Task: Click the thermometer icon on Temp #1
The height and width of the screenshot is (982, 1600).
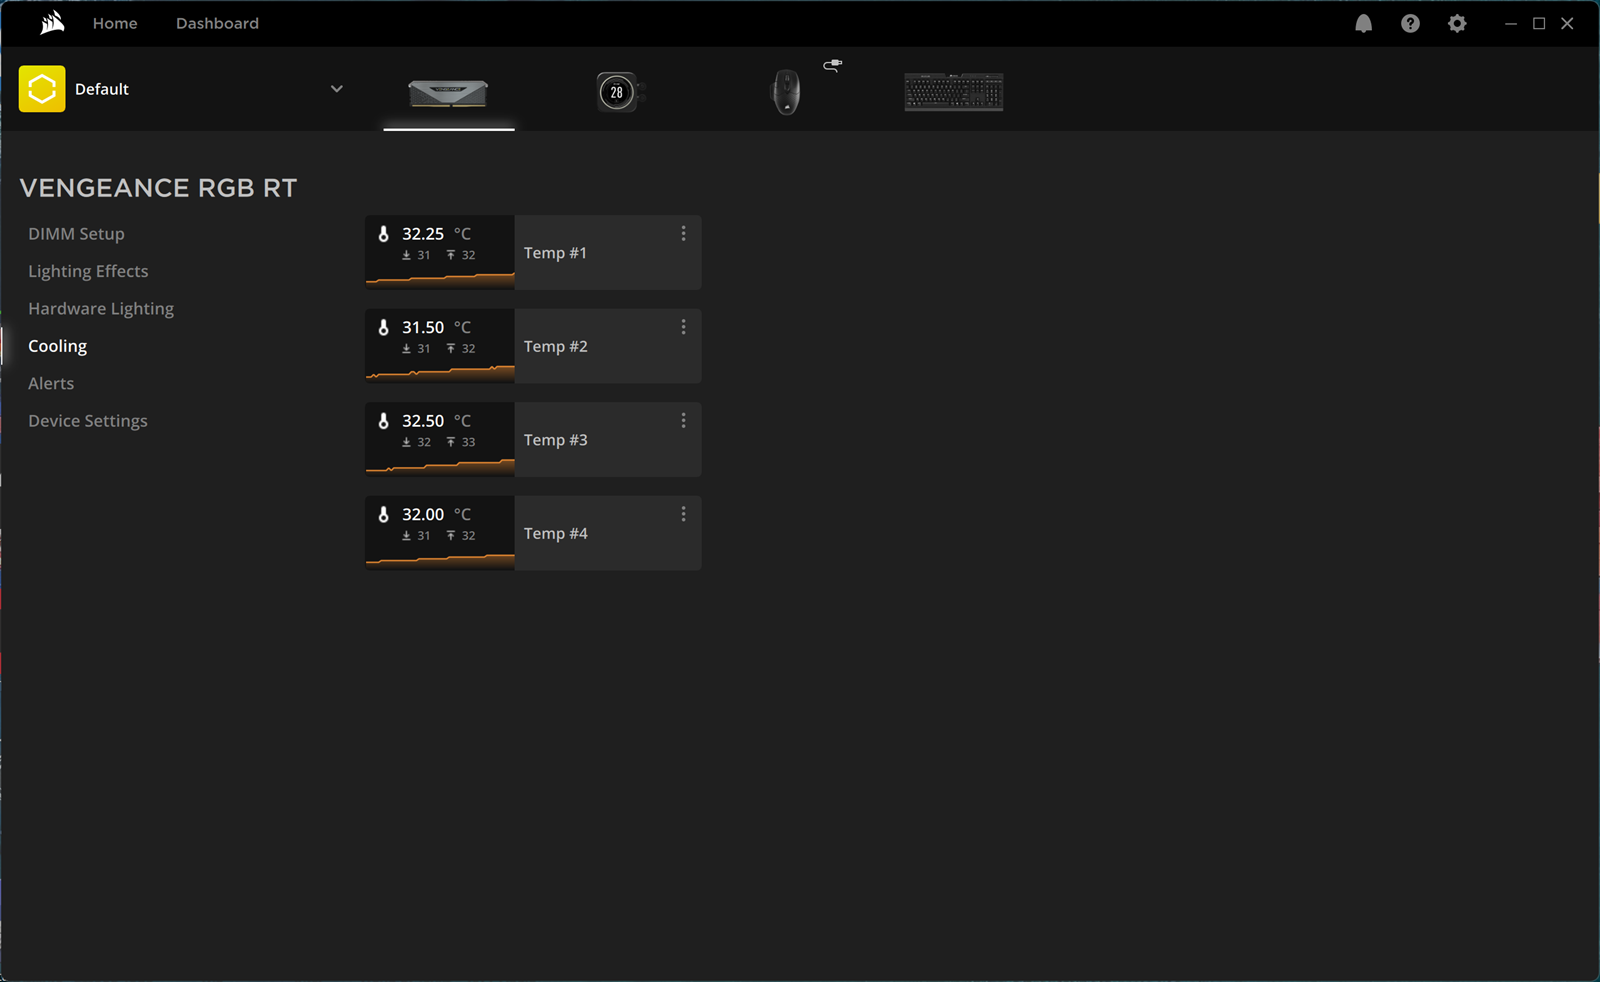Action: [x=383, y=234]
